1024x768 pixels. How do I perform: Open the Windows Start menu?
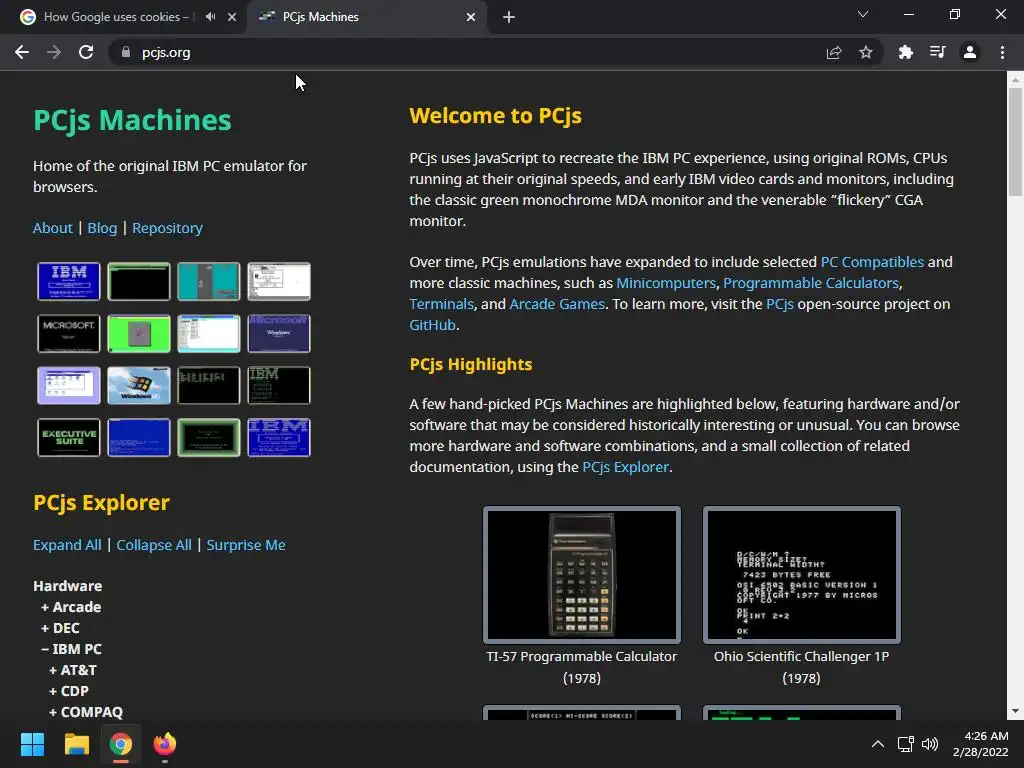tap(32, 744)
